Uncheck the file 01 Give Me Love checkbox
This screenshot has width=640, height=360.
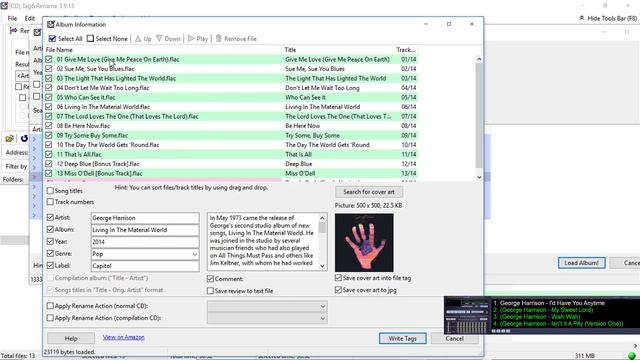point(49,59)
